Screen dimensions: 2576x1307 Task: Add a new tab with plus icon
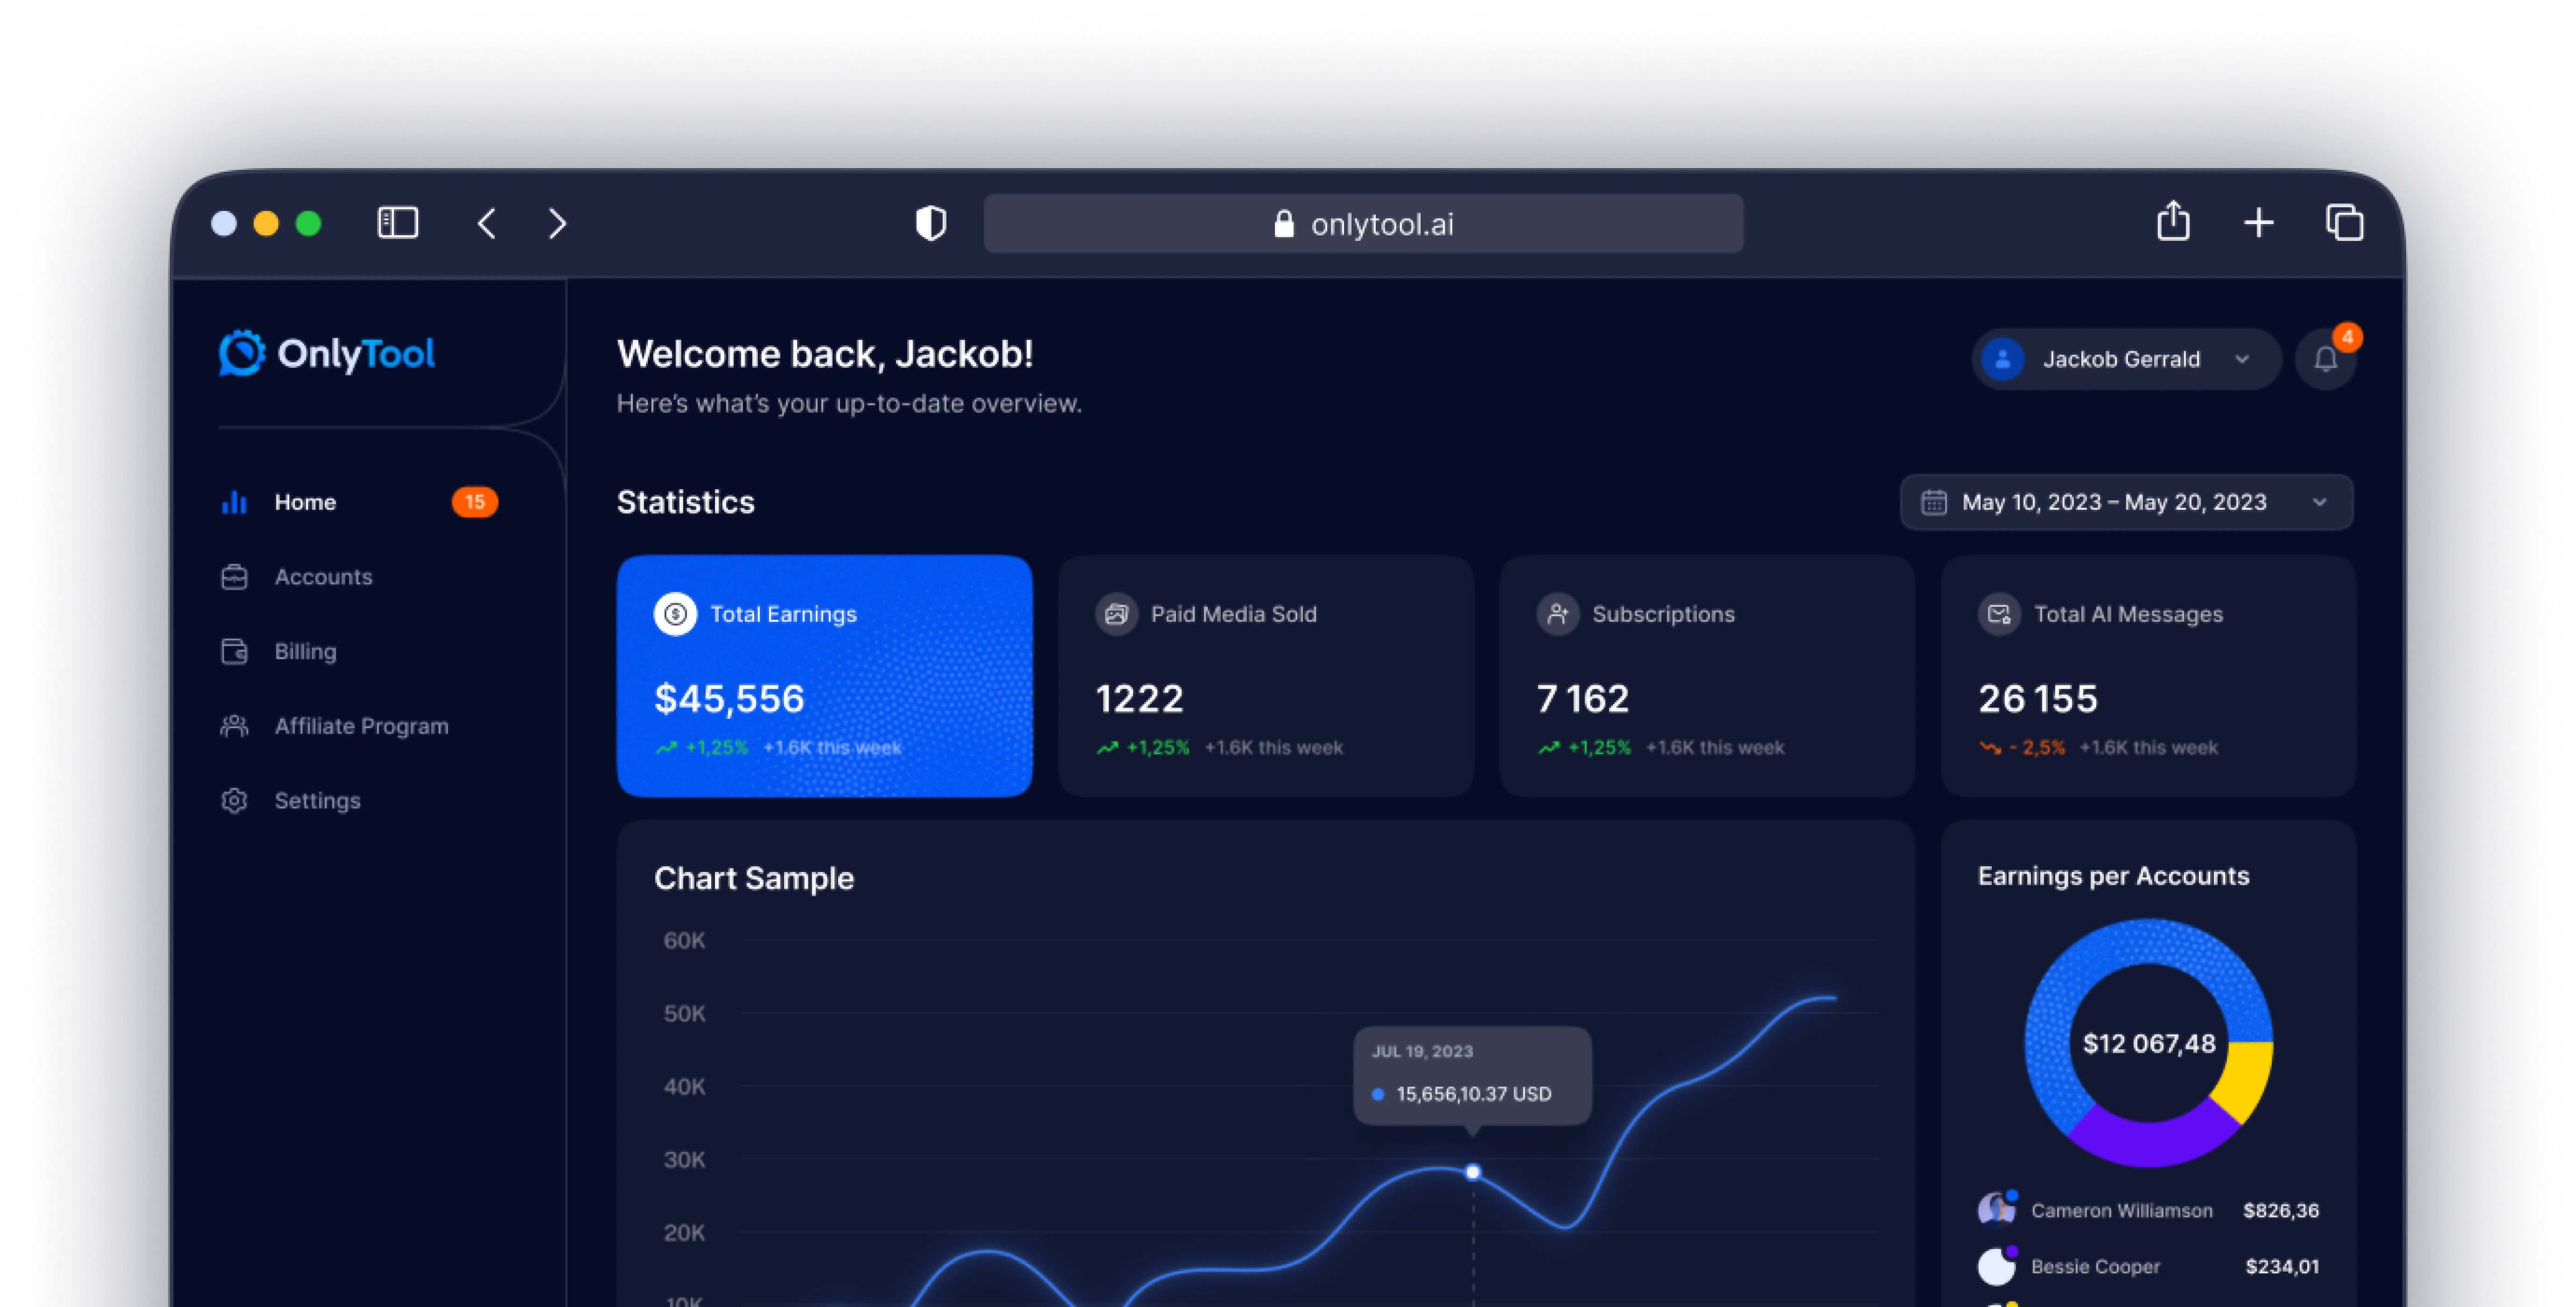pos(2258,223)
